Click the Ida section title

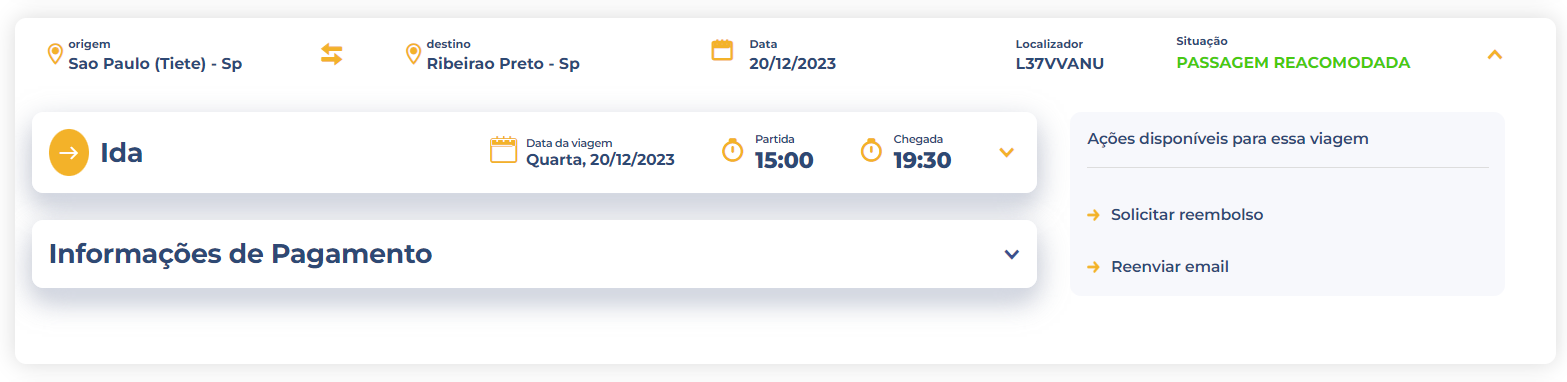pos(121,153)
